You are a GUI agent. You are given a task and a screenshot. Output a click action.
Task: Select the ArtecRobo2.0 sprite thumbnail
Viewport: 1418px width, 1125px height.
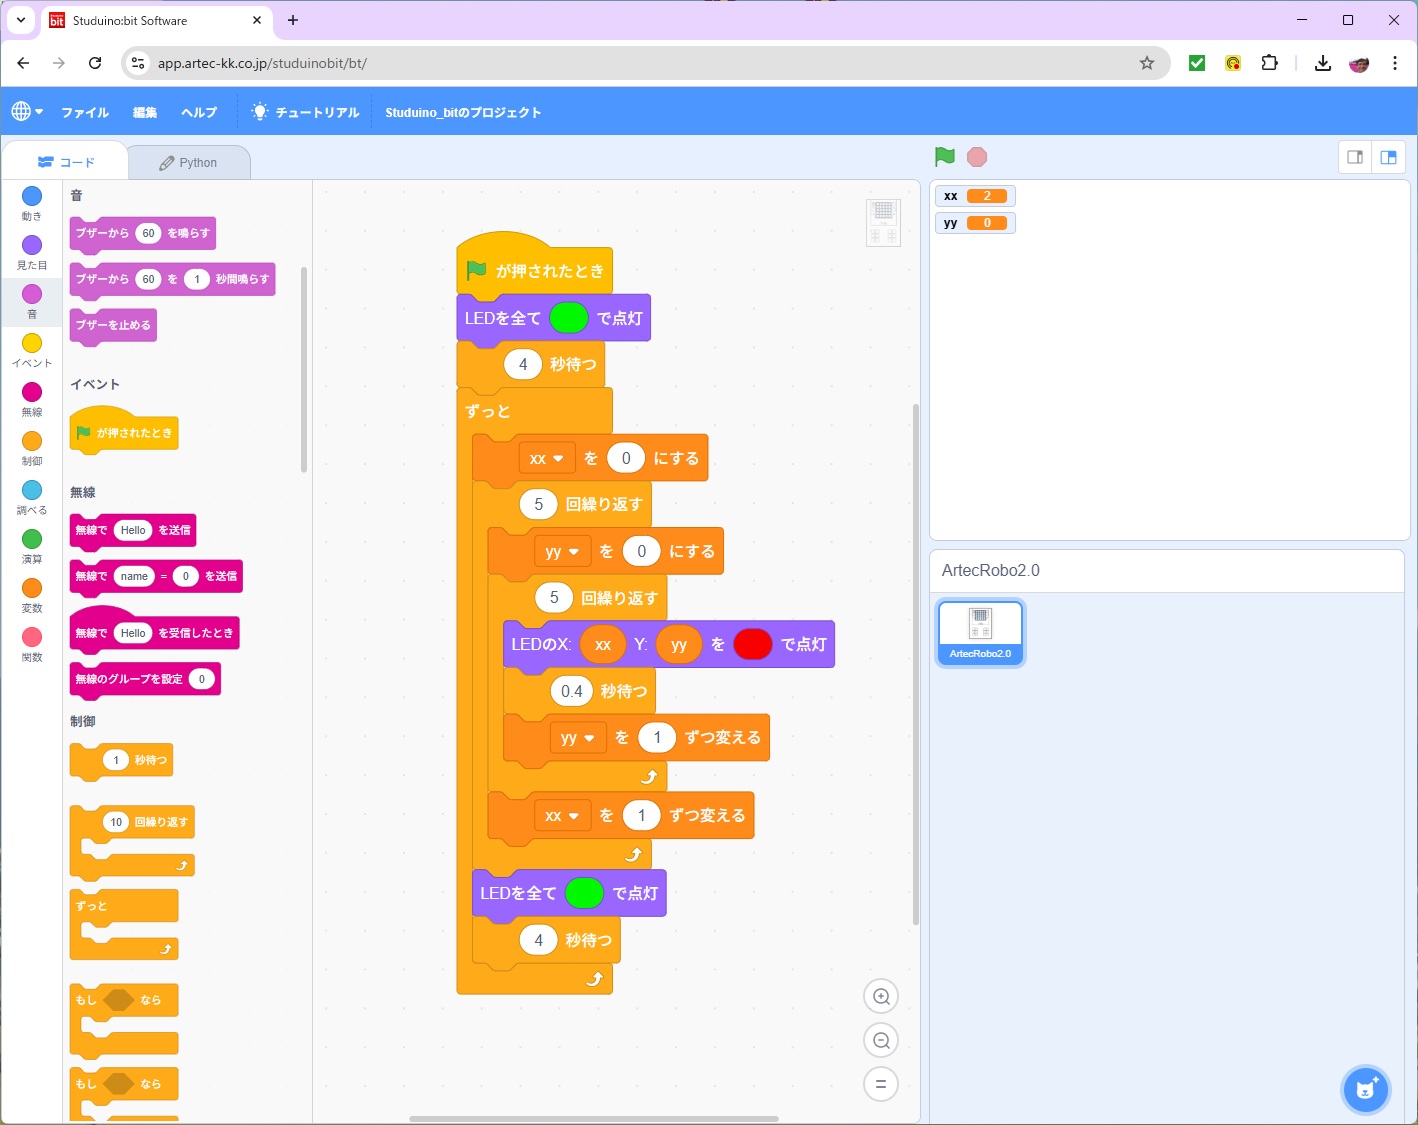click(980, 632)
